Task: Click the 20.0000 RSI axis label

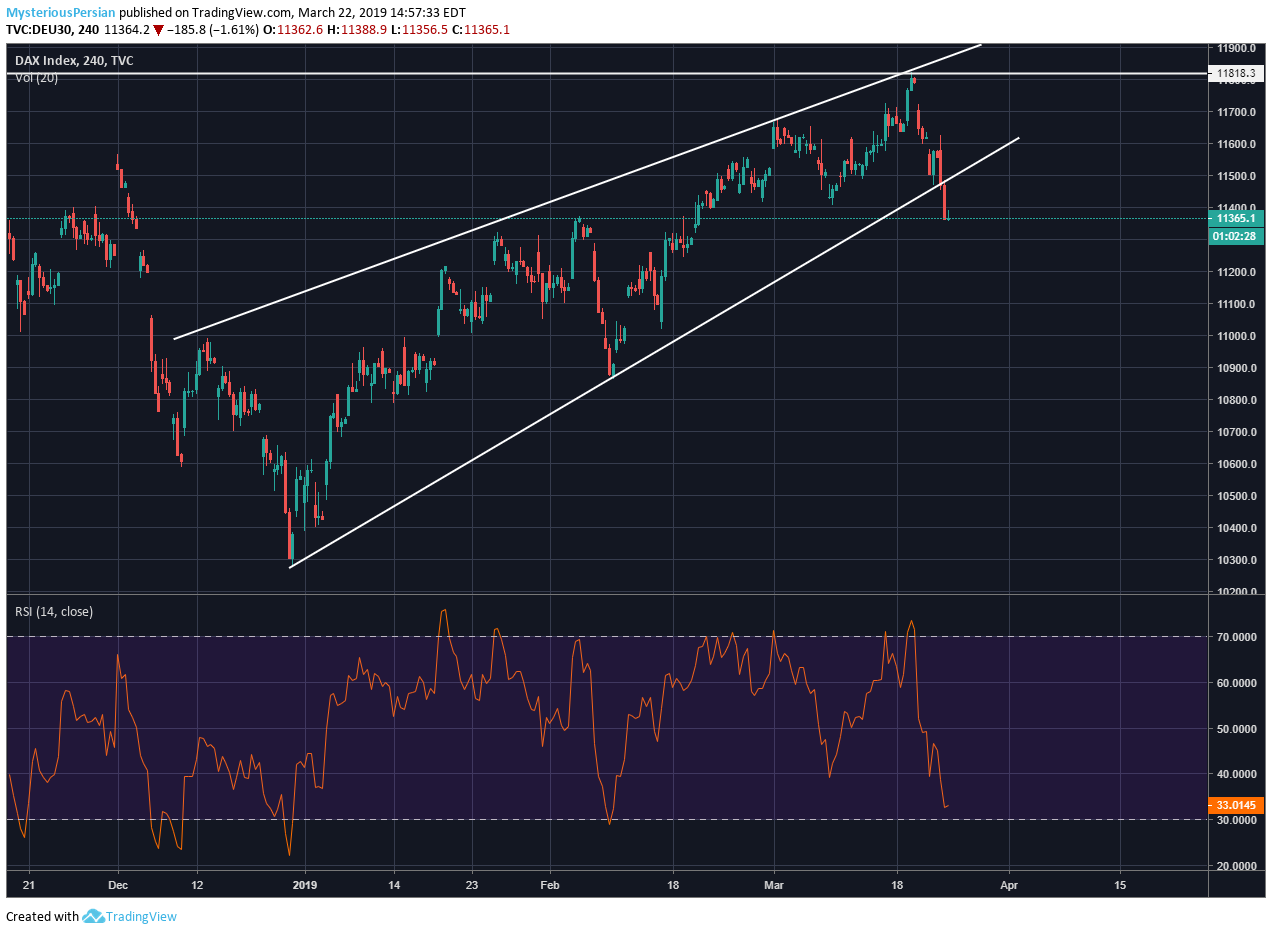Action: [1237, 866]
